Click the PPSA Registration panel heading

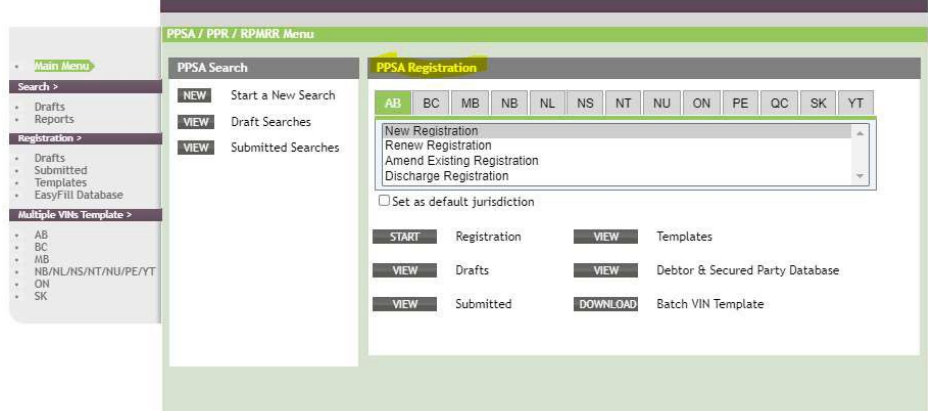pos(426,68)
